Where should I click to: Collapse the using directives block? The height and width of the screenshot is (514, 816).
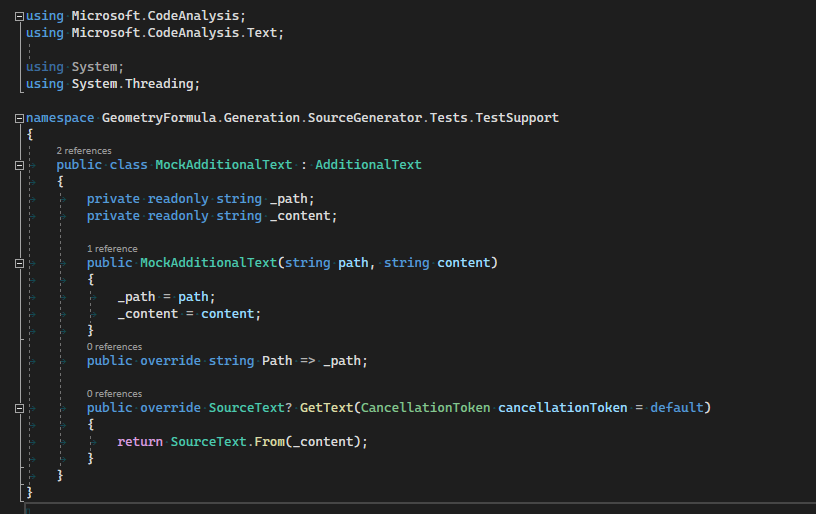click(19, 17)
